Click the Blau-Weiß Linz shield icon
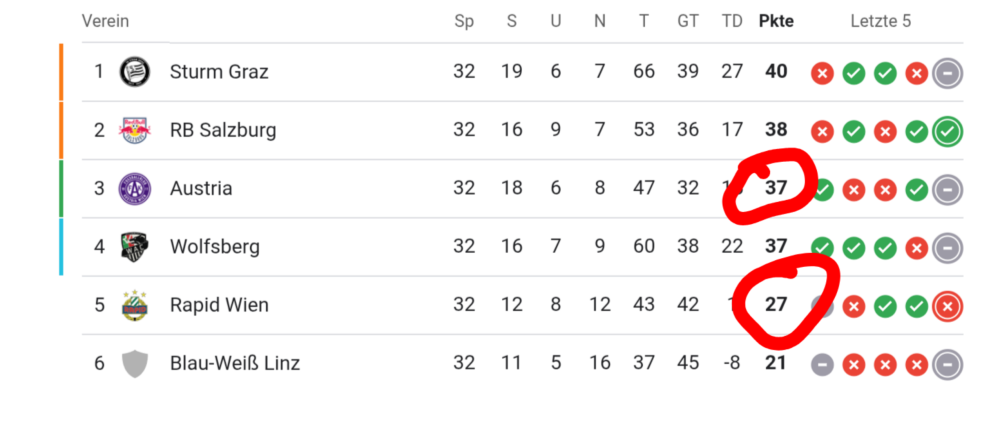The image size is (1000, 422). [133, 363]
